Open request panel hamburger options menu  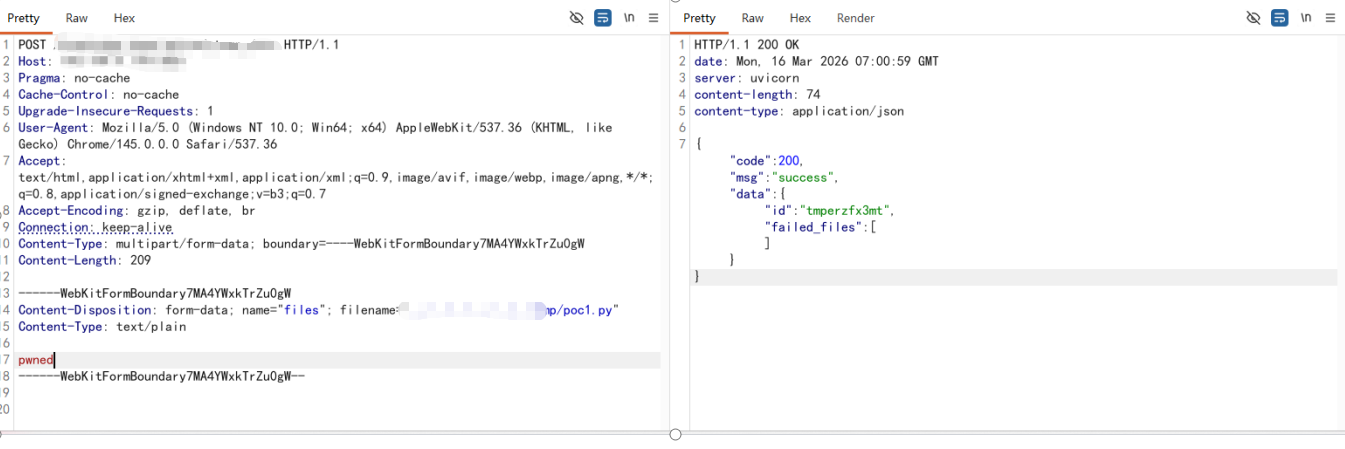pos(653,18)
